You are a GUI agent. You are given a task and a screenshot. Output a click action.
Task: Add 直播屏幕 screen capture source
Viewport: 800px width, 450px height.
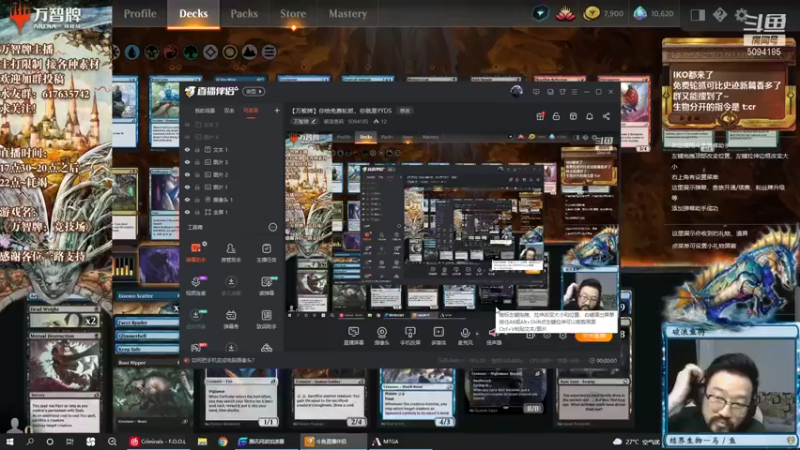coord(353,336)
